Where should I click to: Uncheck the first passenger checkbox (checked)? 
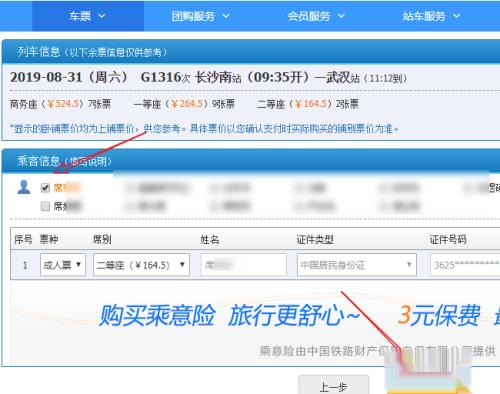[x=45, y=188]
